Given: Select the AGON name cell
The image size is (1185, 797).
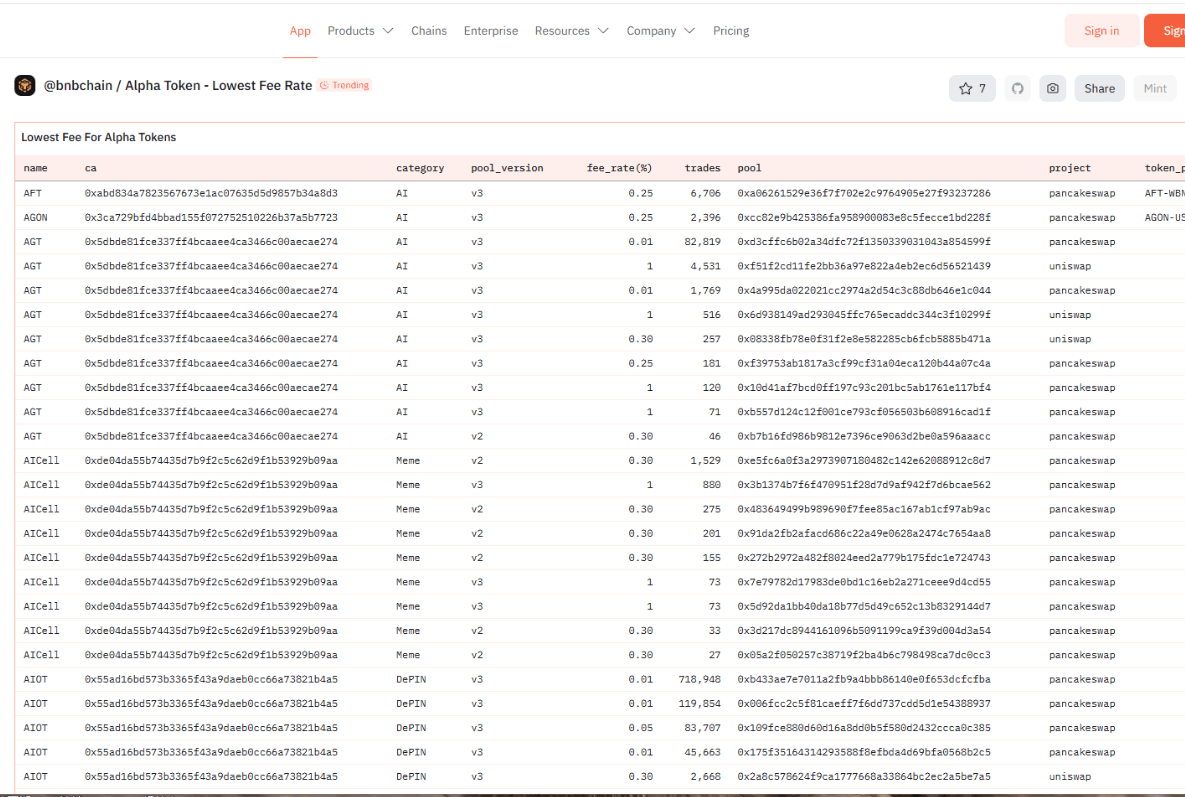Looking at the screenshot, I should [36, 218].
